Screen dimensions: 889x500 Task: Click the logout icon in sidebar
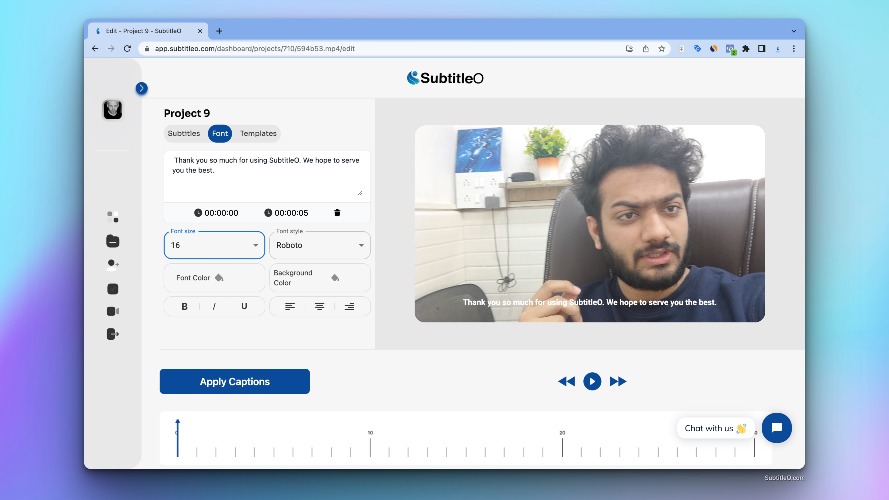pyautogui.click(x=113, y=334)
